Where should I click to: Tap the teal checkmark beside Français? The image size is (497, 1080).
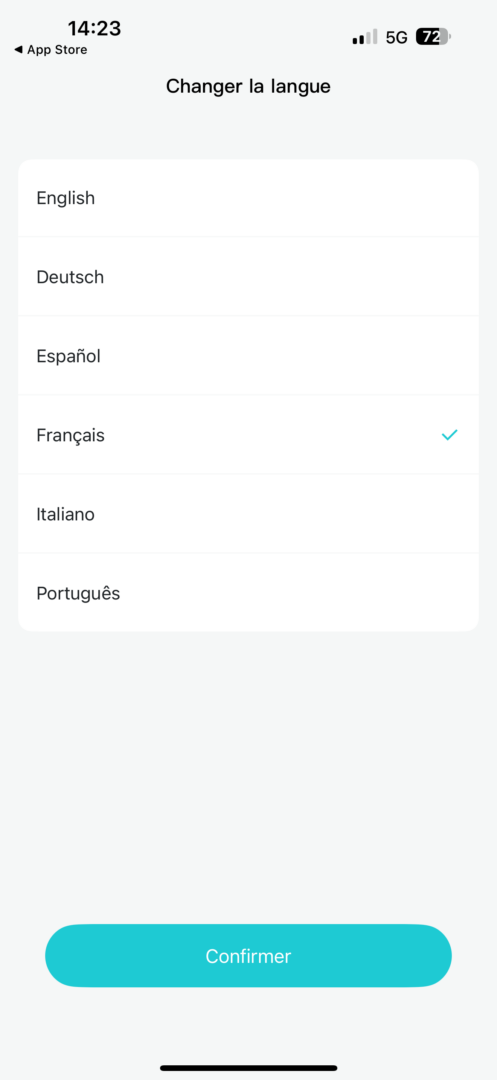tap(450, 435)
